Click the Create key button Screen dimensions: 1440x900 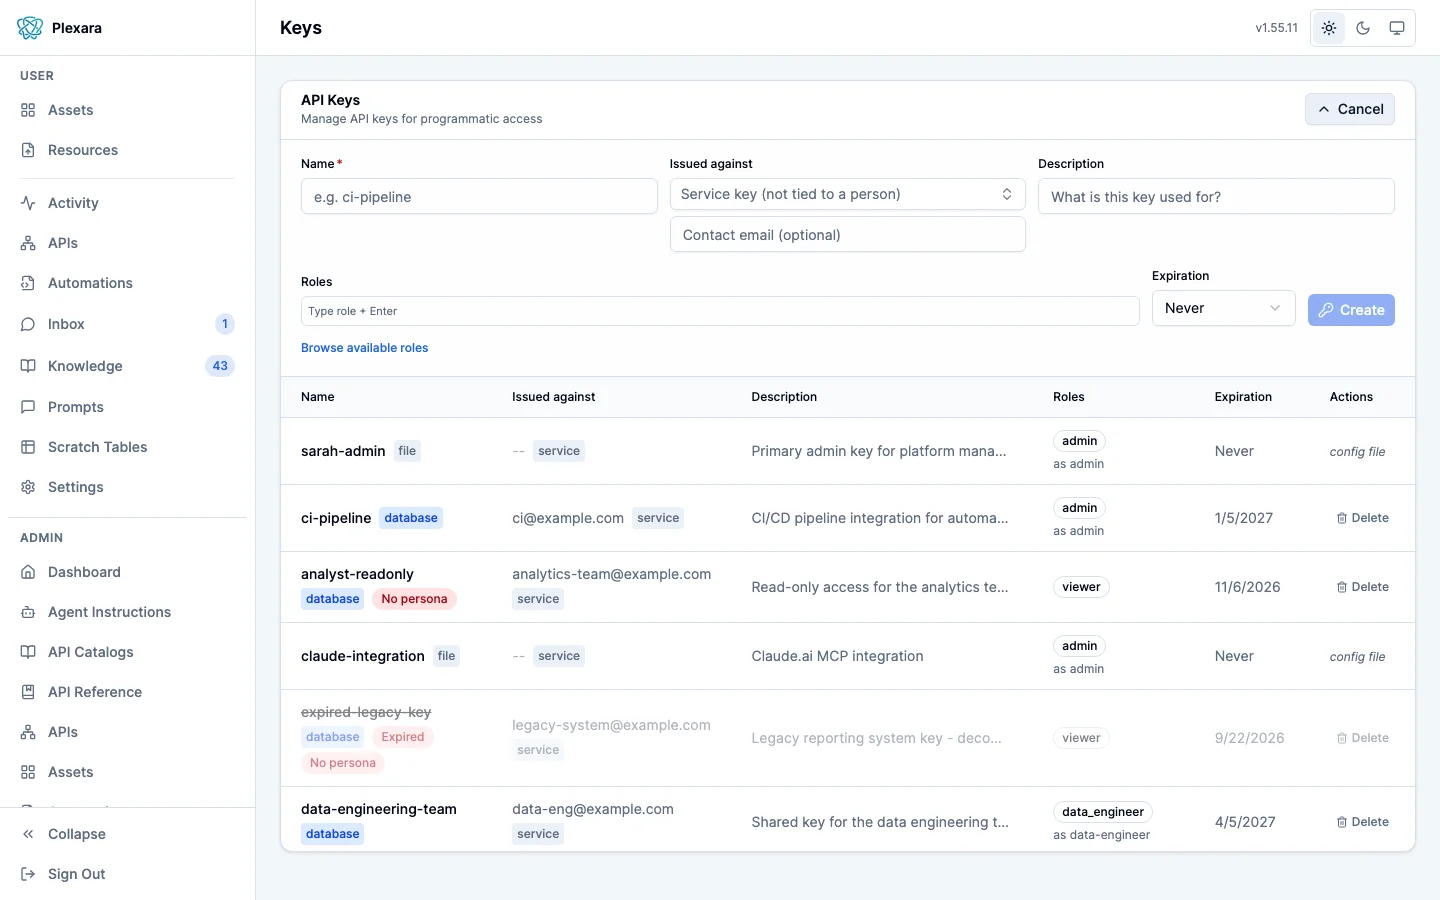[x=1351, y=310]
